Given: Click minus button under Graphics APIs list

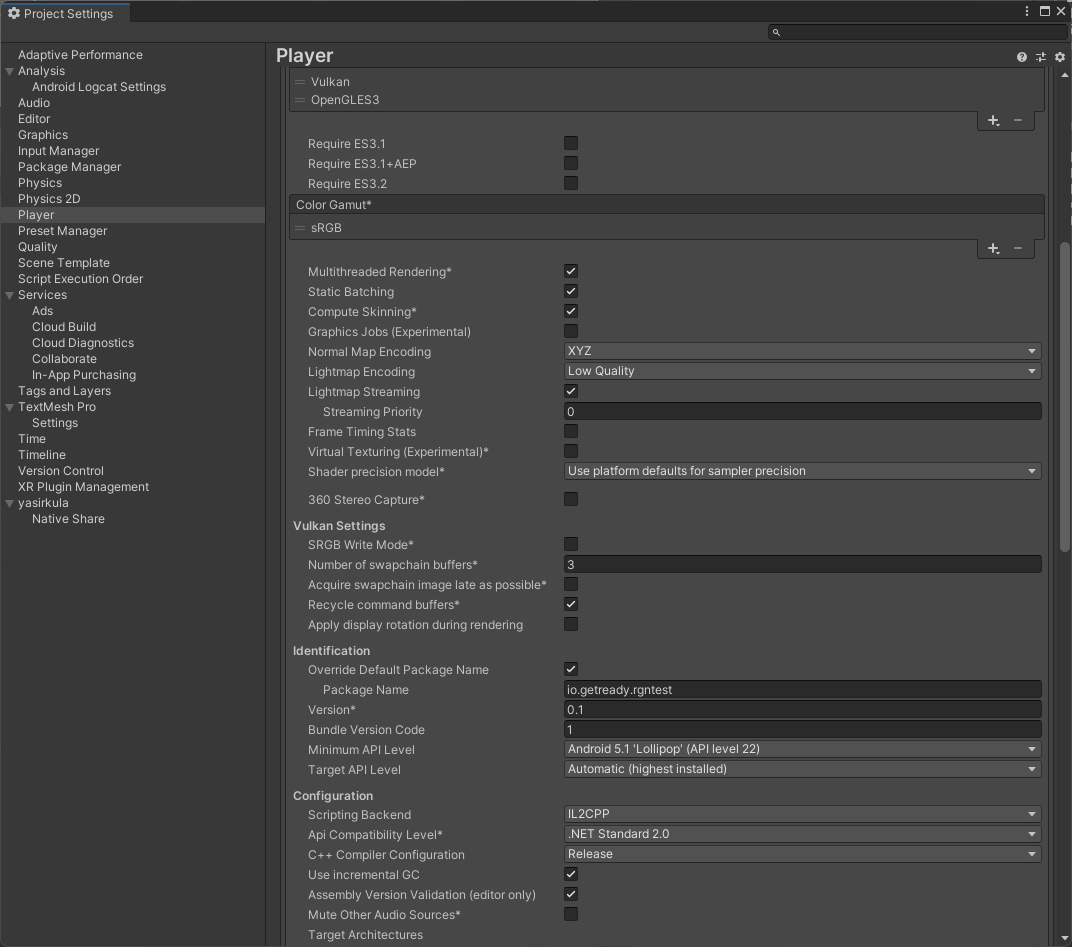Looking at the screenshot, I should (1018, 120).
